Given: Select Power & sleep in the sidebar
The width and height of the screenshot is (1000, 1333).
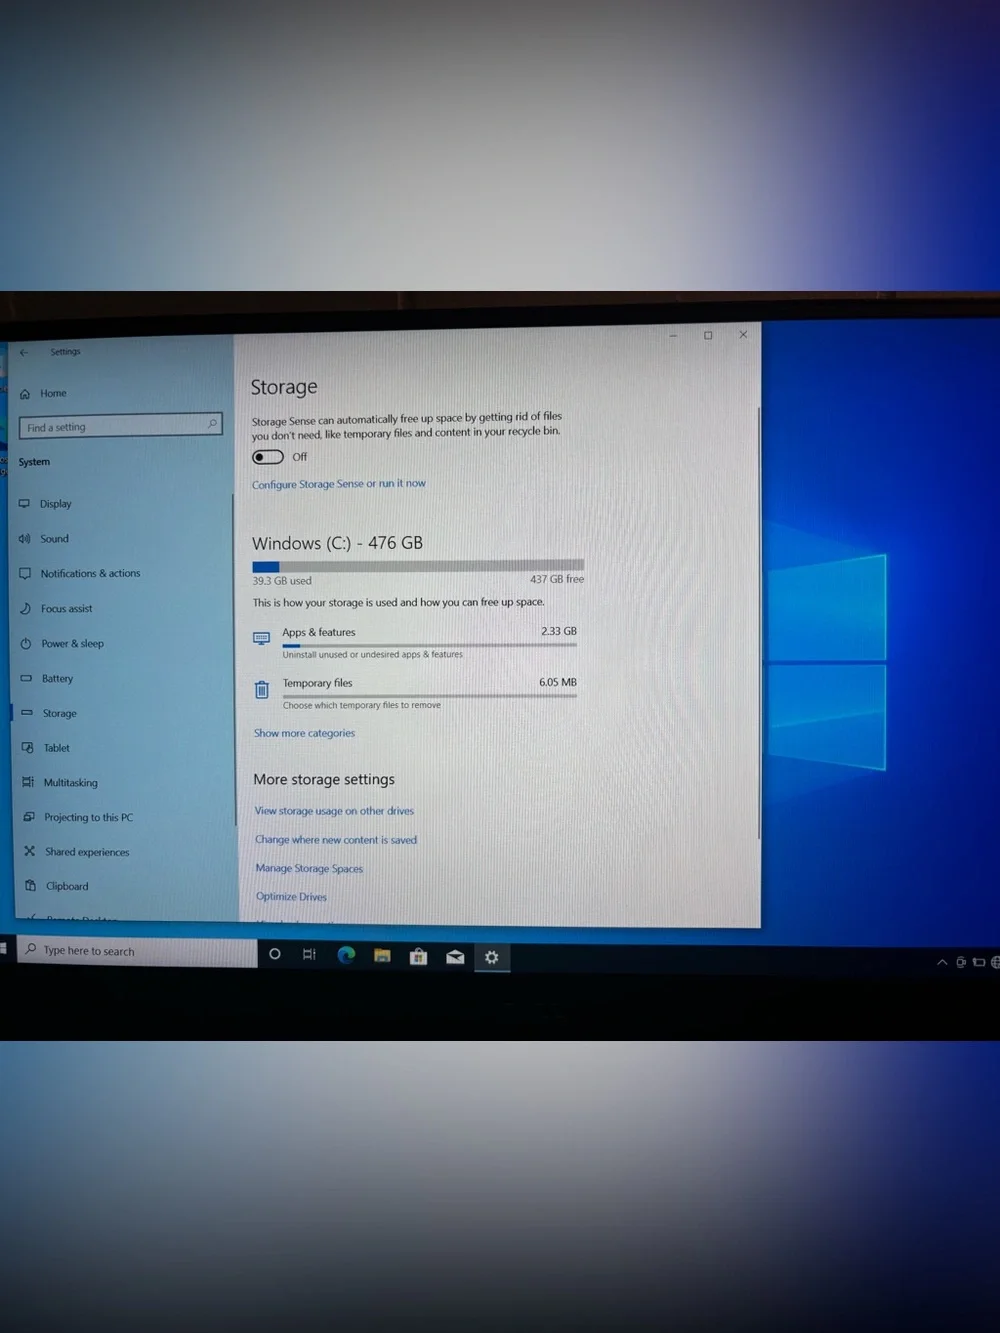Looking at the screenshot, I should (62, 643).
